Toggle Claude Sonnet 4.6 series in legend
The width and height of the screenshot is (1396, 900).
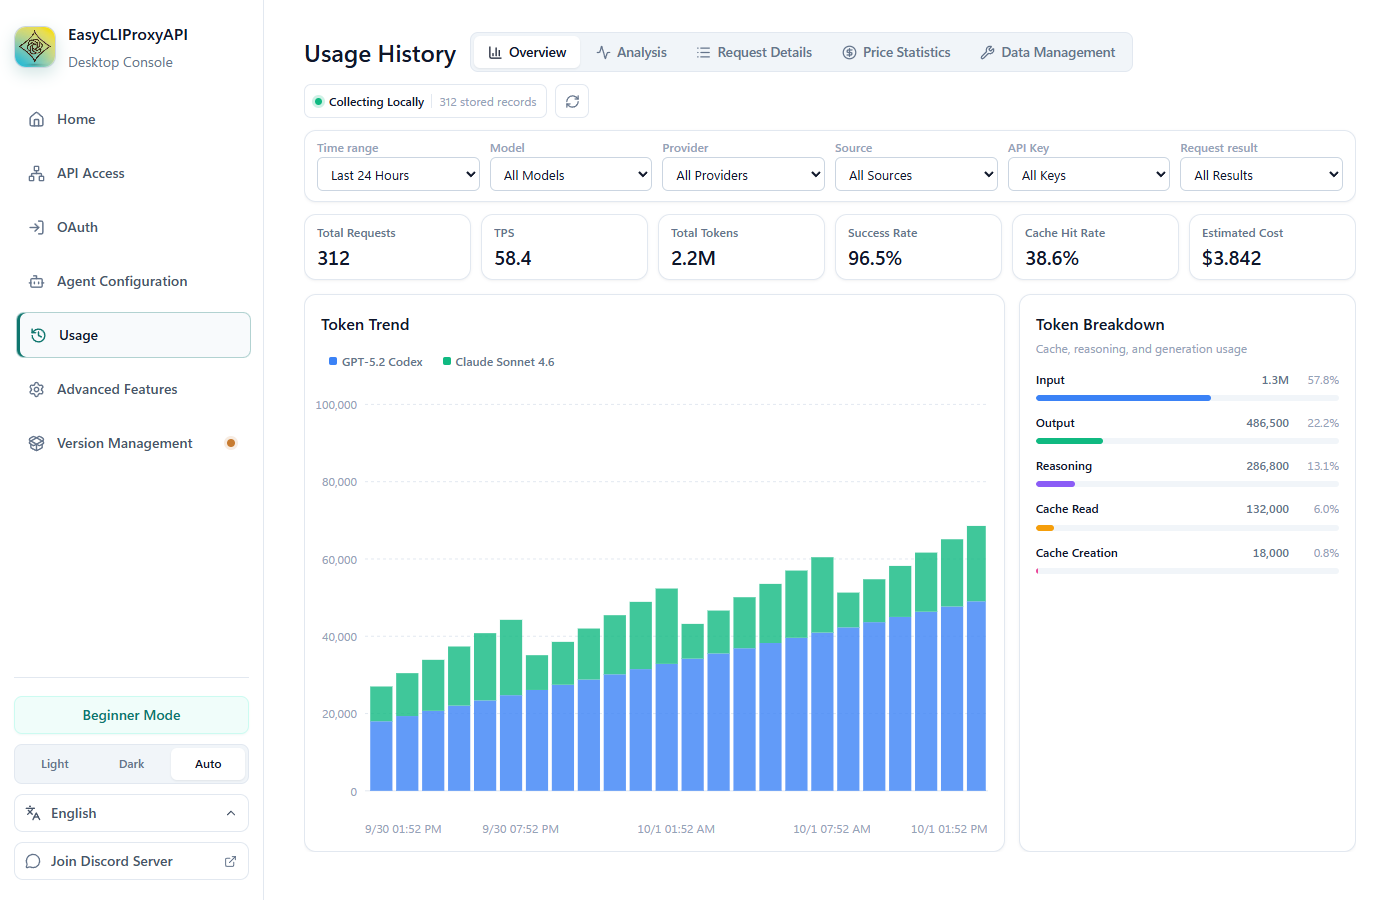(x=498, y=362)
